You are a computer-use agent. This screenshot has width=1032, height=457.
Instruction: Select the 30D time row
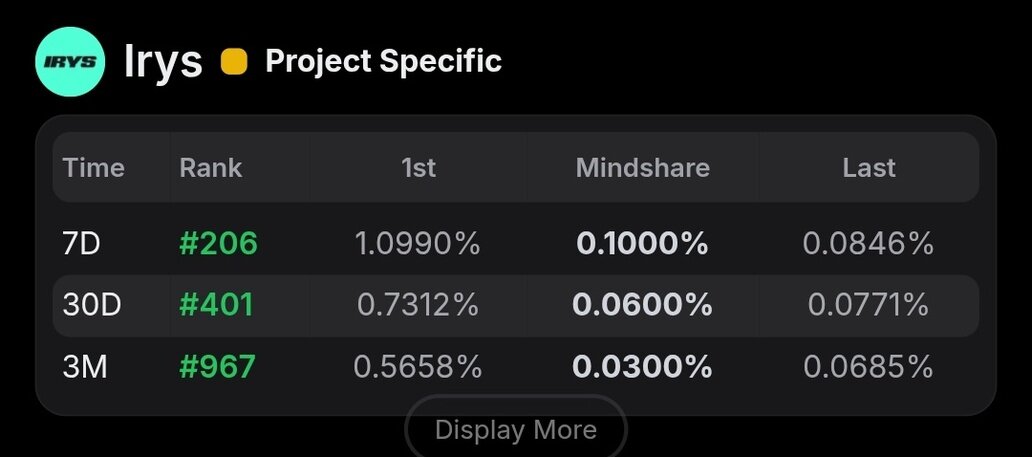pos(91,305)
